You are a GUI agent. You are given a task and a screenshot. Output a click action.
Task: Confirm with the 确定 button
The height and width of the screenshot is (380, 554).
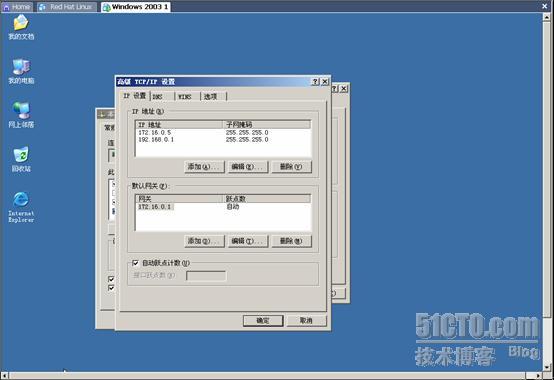tap(263, 320)
